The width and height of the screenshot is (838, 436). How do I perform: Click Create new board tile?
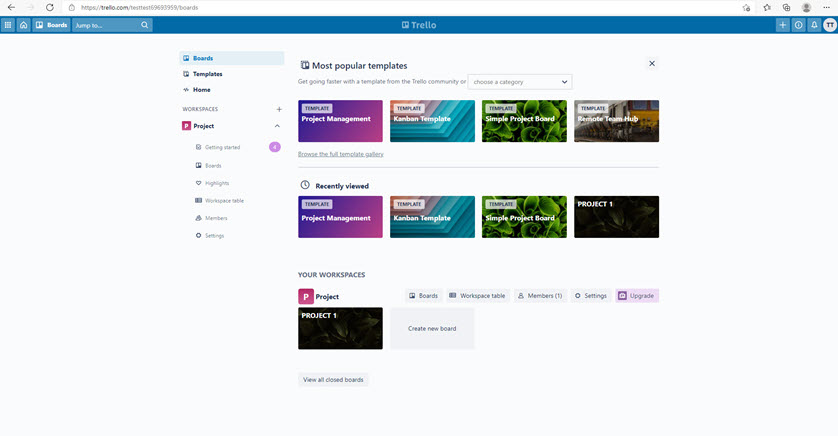tap(432, 329)
